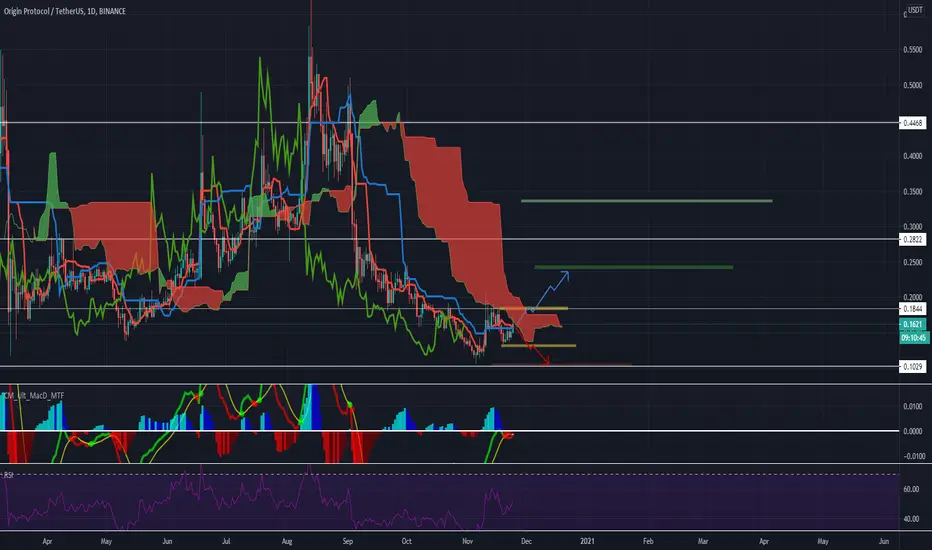Open the USDT currency selector on price axis
This screenshot has width=932, height=550.
[x=915, y=10]
